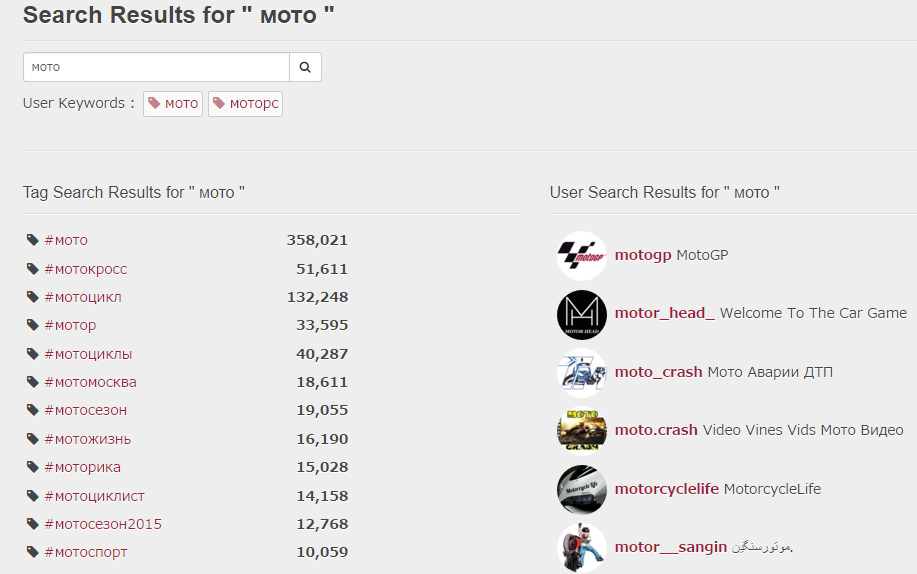The image size is (917, 574).
Task: Click the motorcyclelife profile avatar
Action: tap(581, 490)
